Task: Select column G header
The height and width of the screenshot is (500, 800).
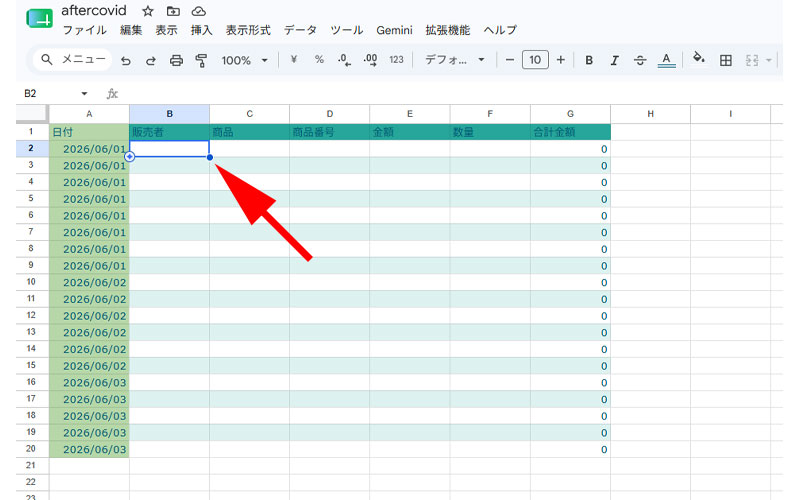Action: [570, 114]
